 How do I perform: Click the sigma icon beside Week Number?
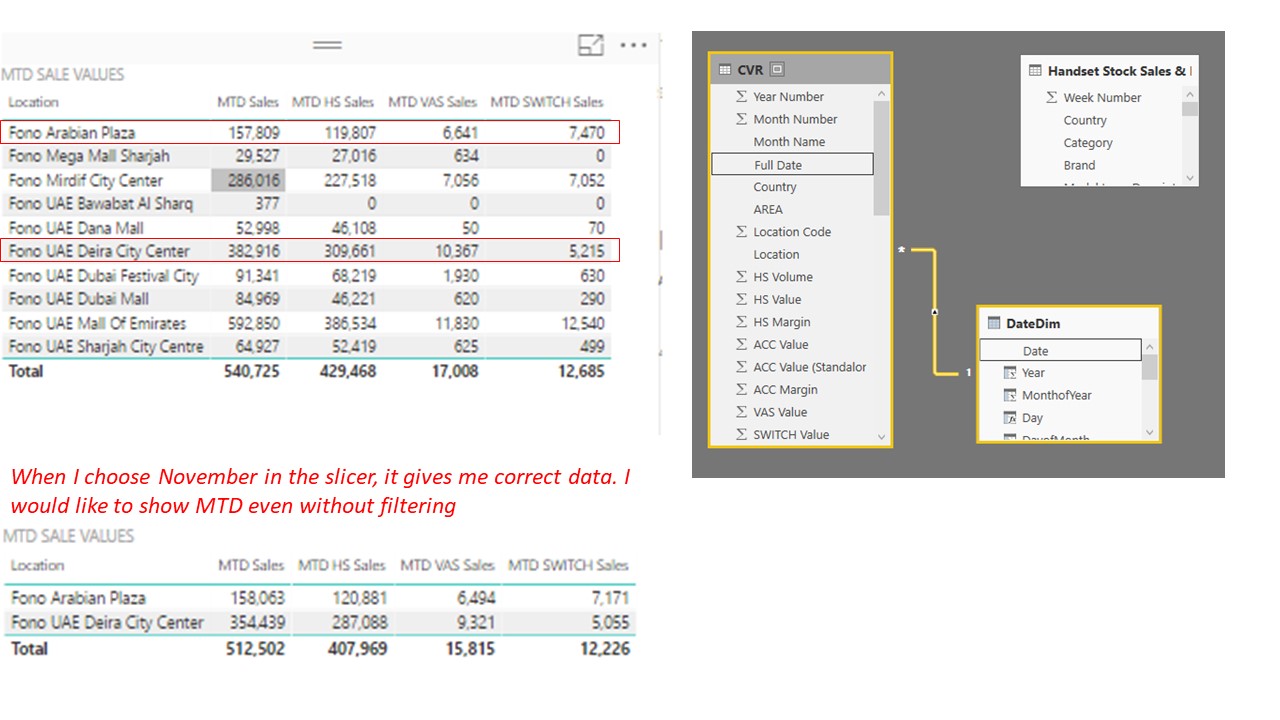point(1052,98)
